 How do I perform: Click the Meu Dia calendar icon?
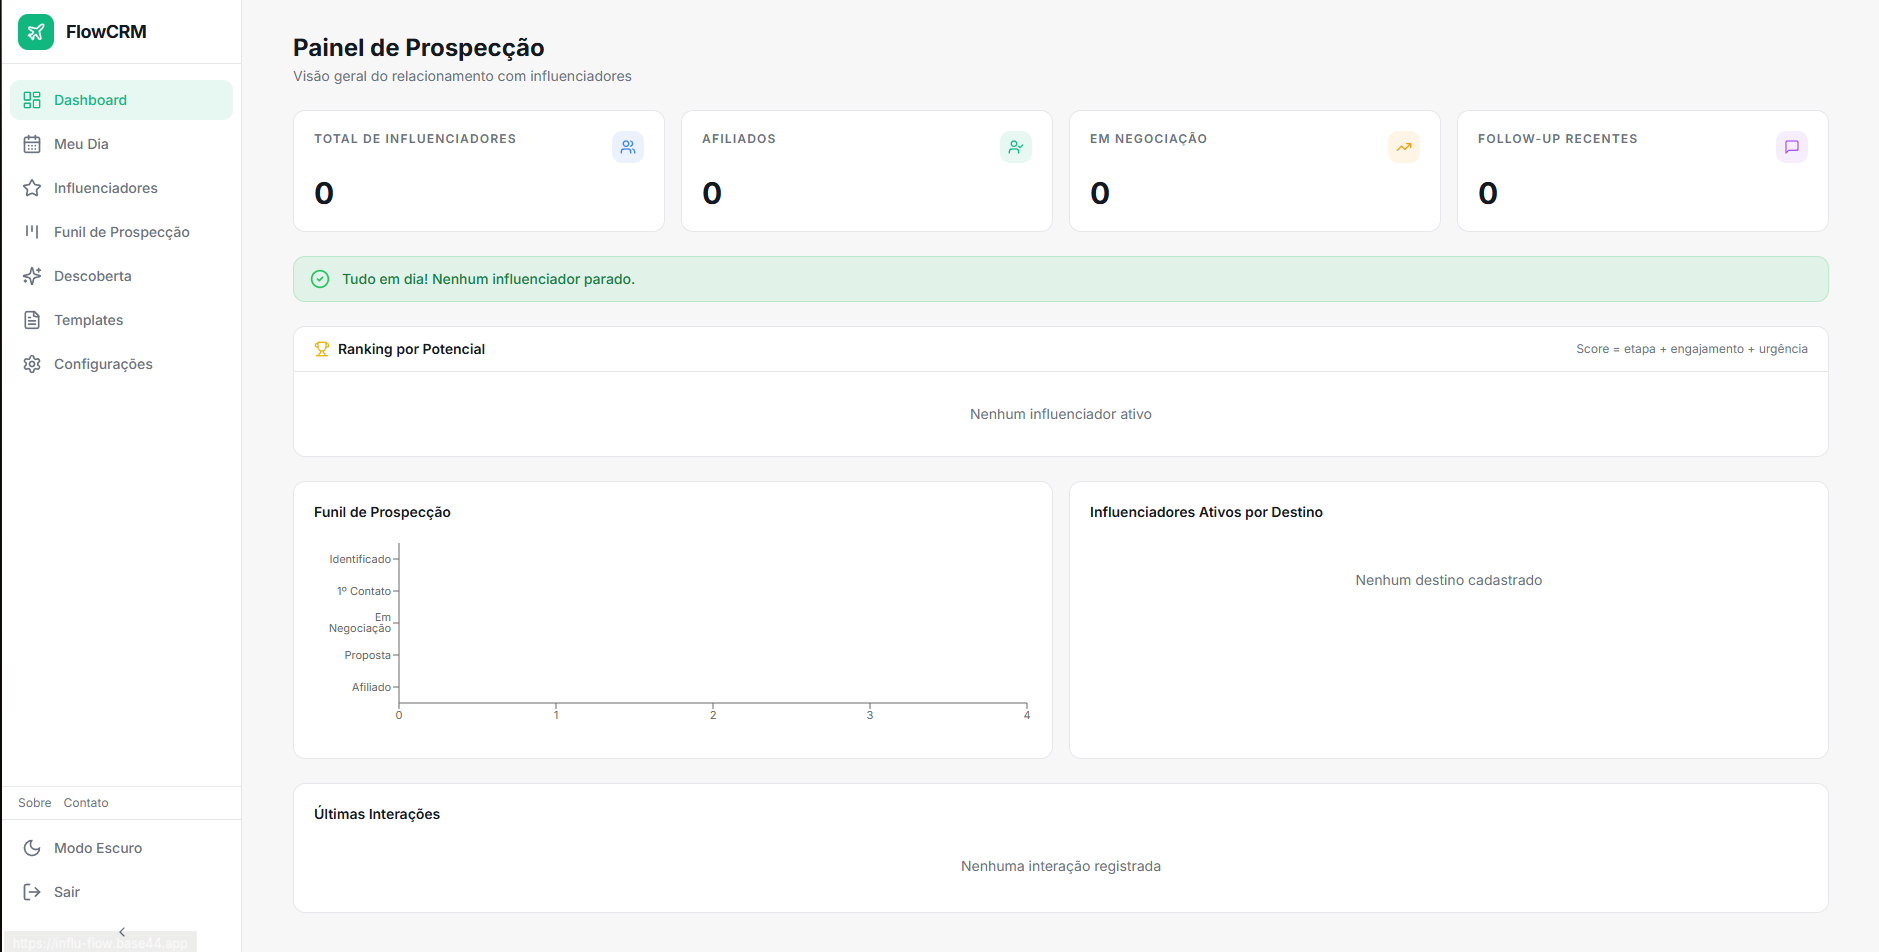point(32,144)
